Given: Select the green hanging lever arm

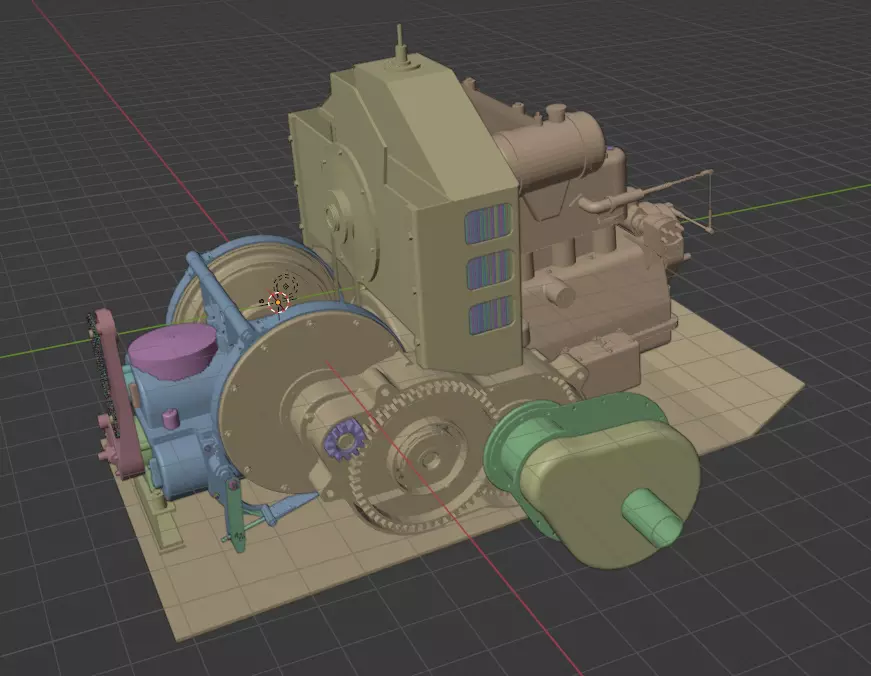Looking at the screenshot, I should tap(236, 517).
